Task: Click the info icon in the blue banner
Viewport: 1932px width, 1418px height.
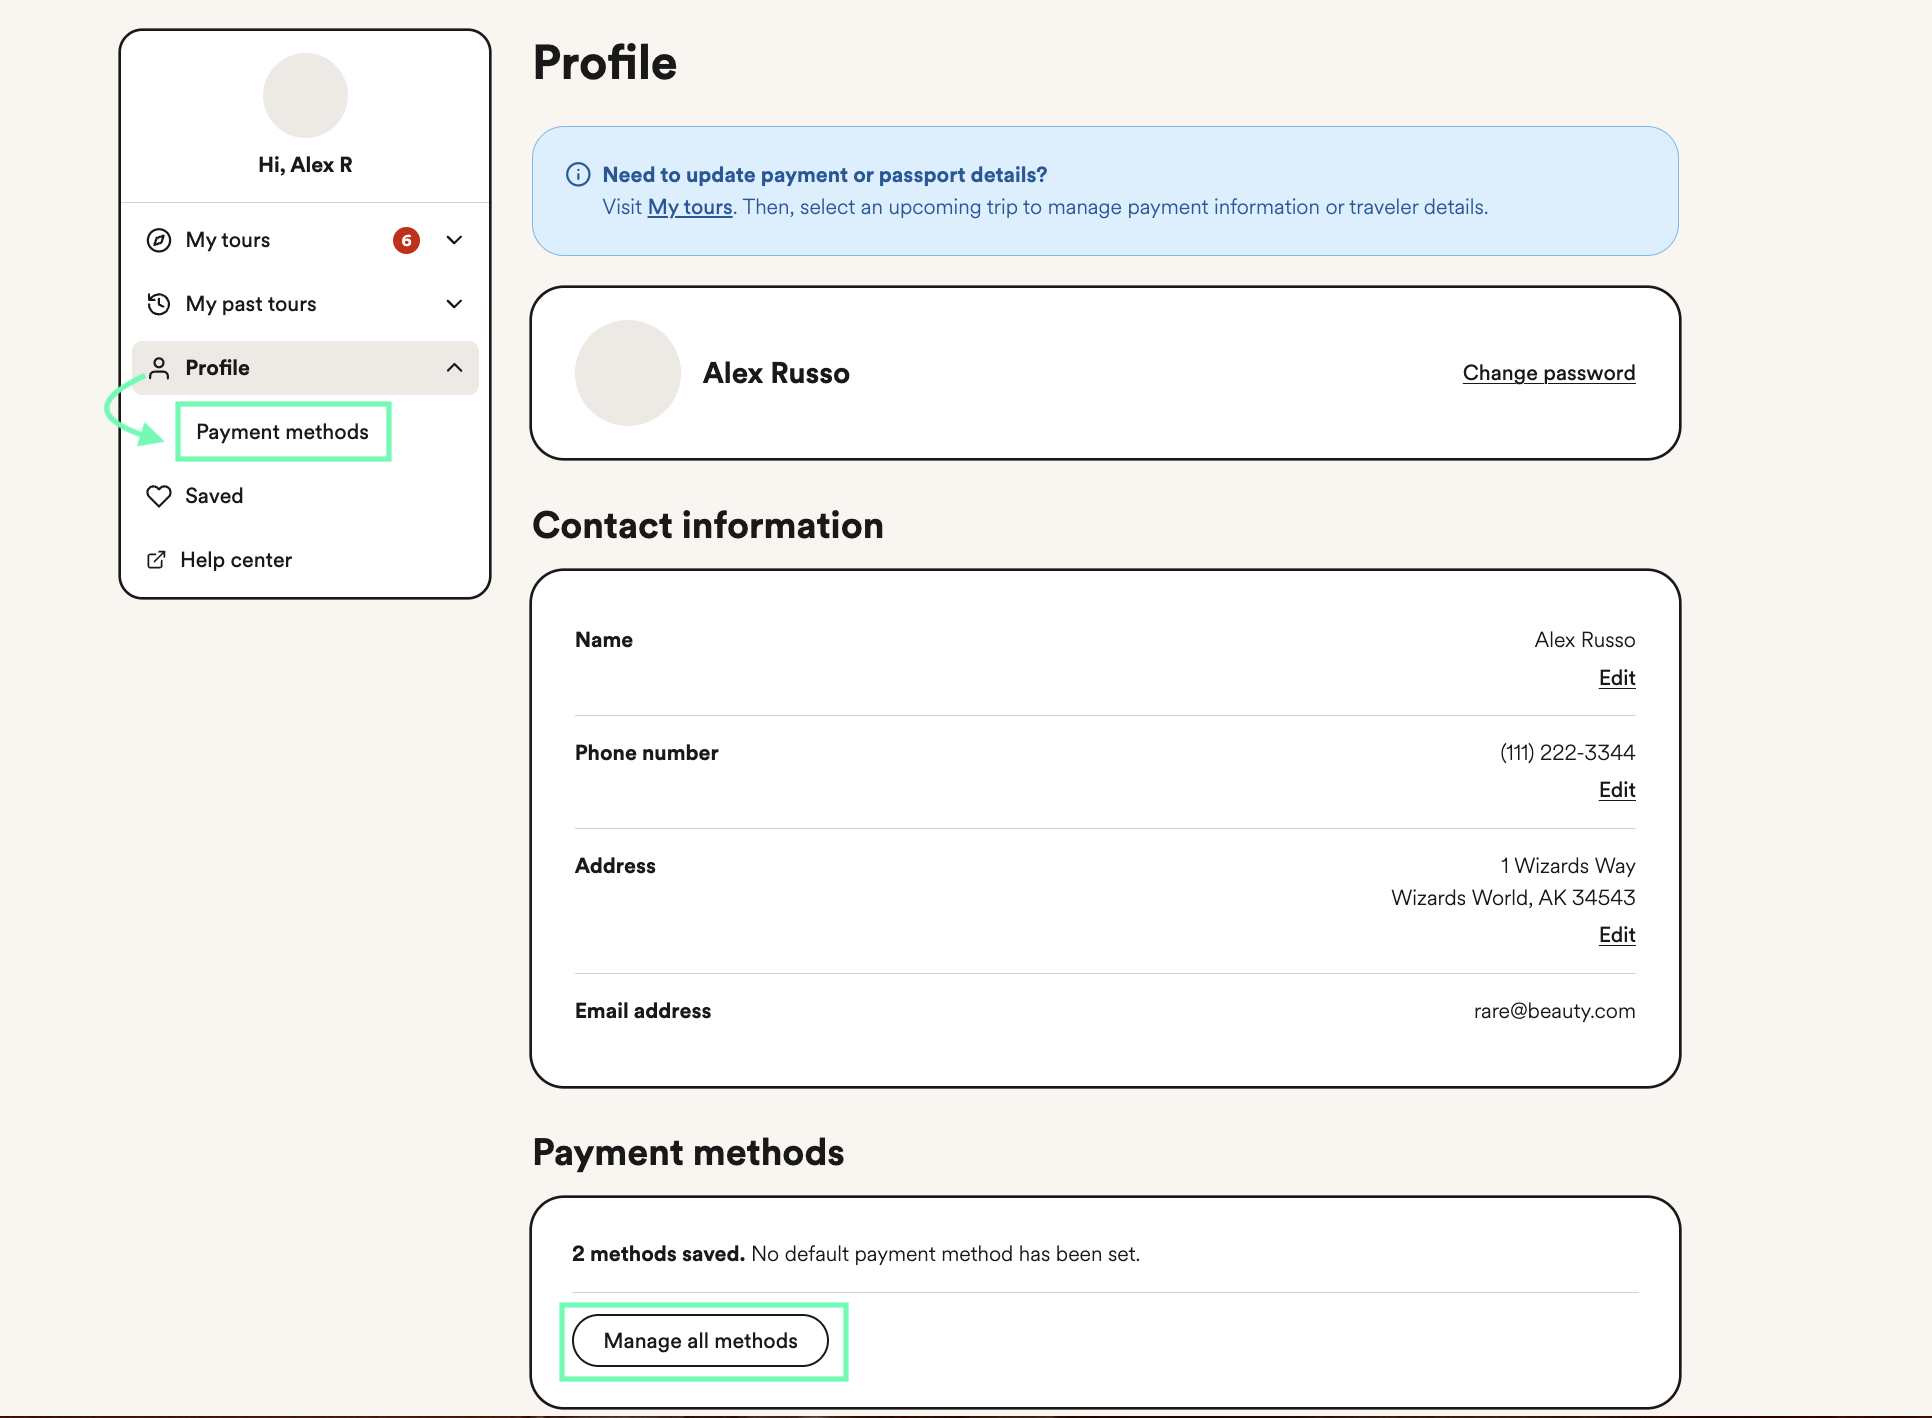Action: point(577,174)
